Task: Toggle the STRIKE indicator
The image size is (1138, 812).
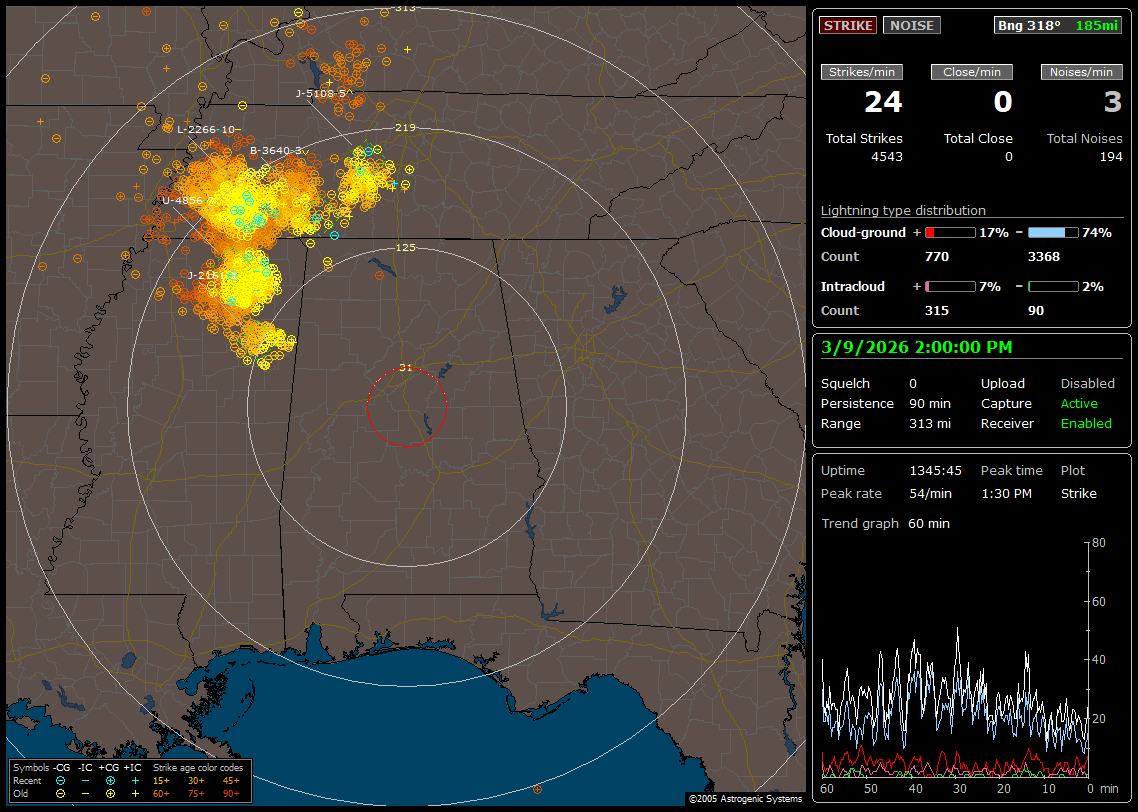Action: [x=848, y=25]
